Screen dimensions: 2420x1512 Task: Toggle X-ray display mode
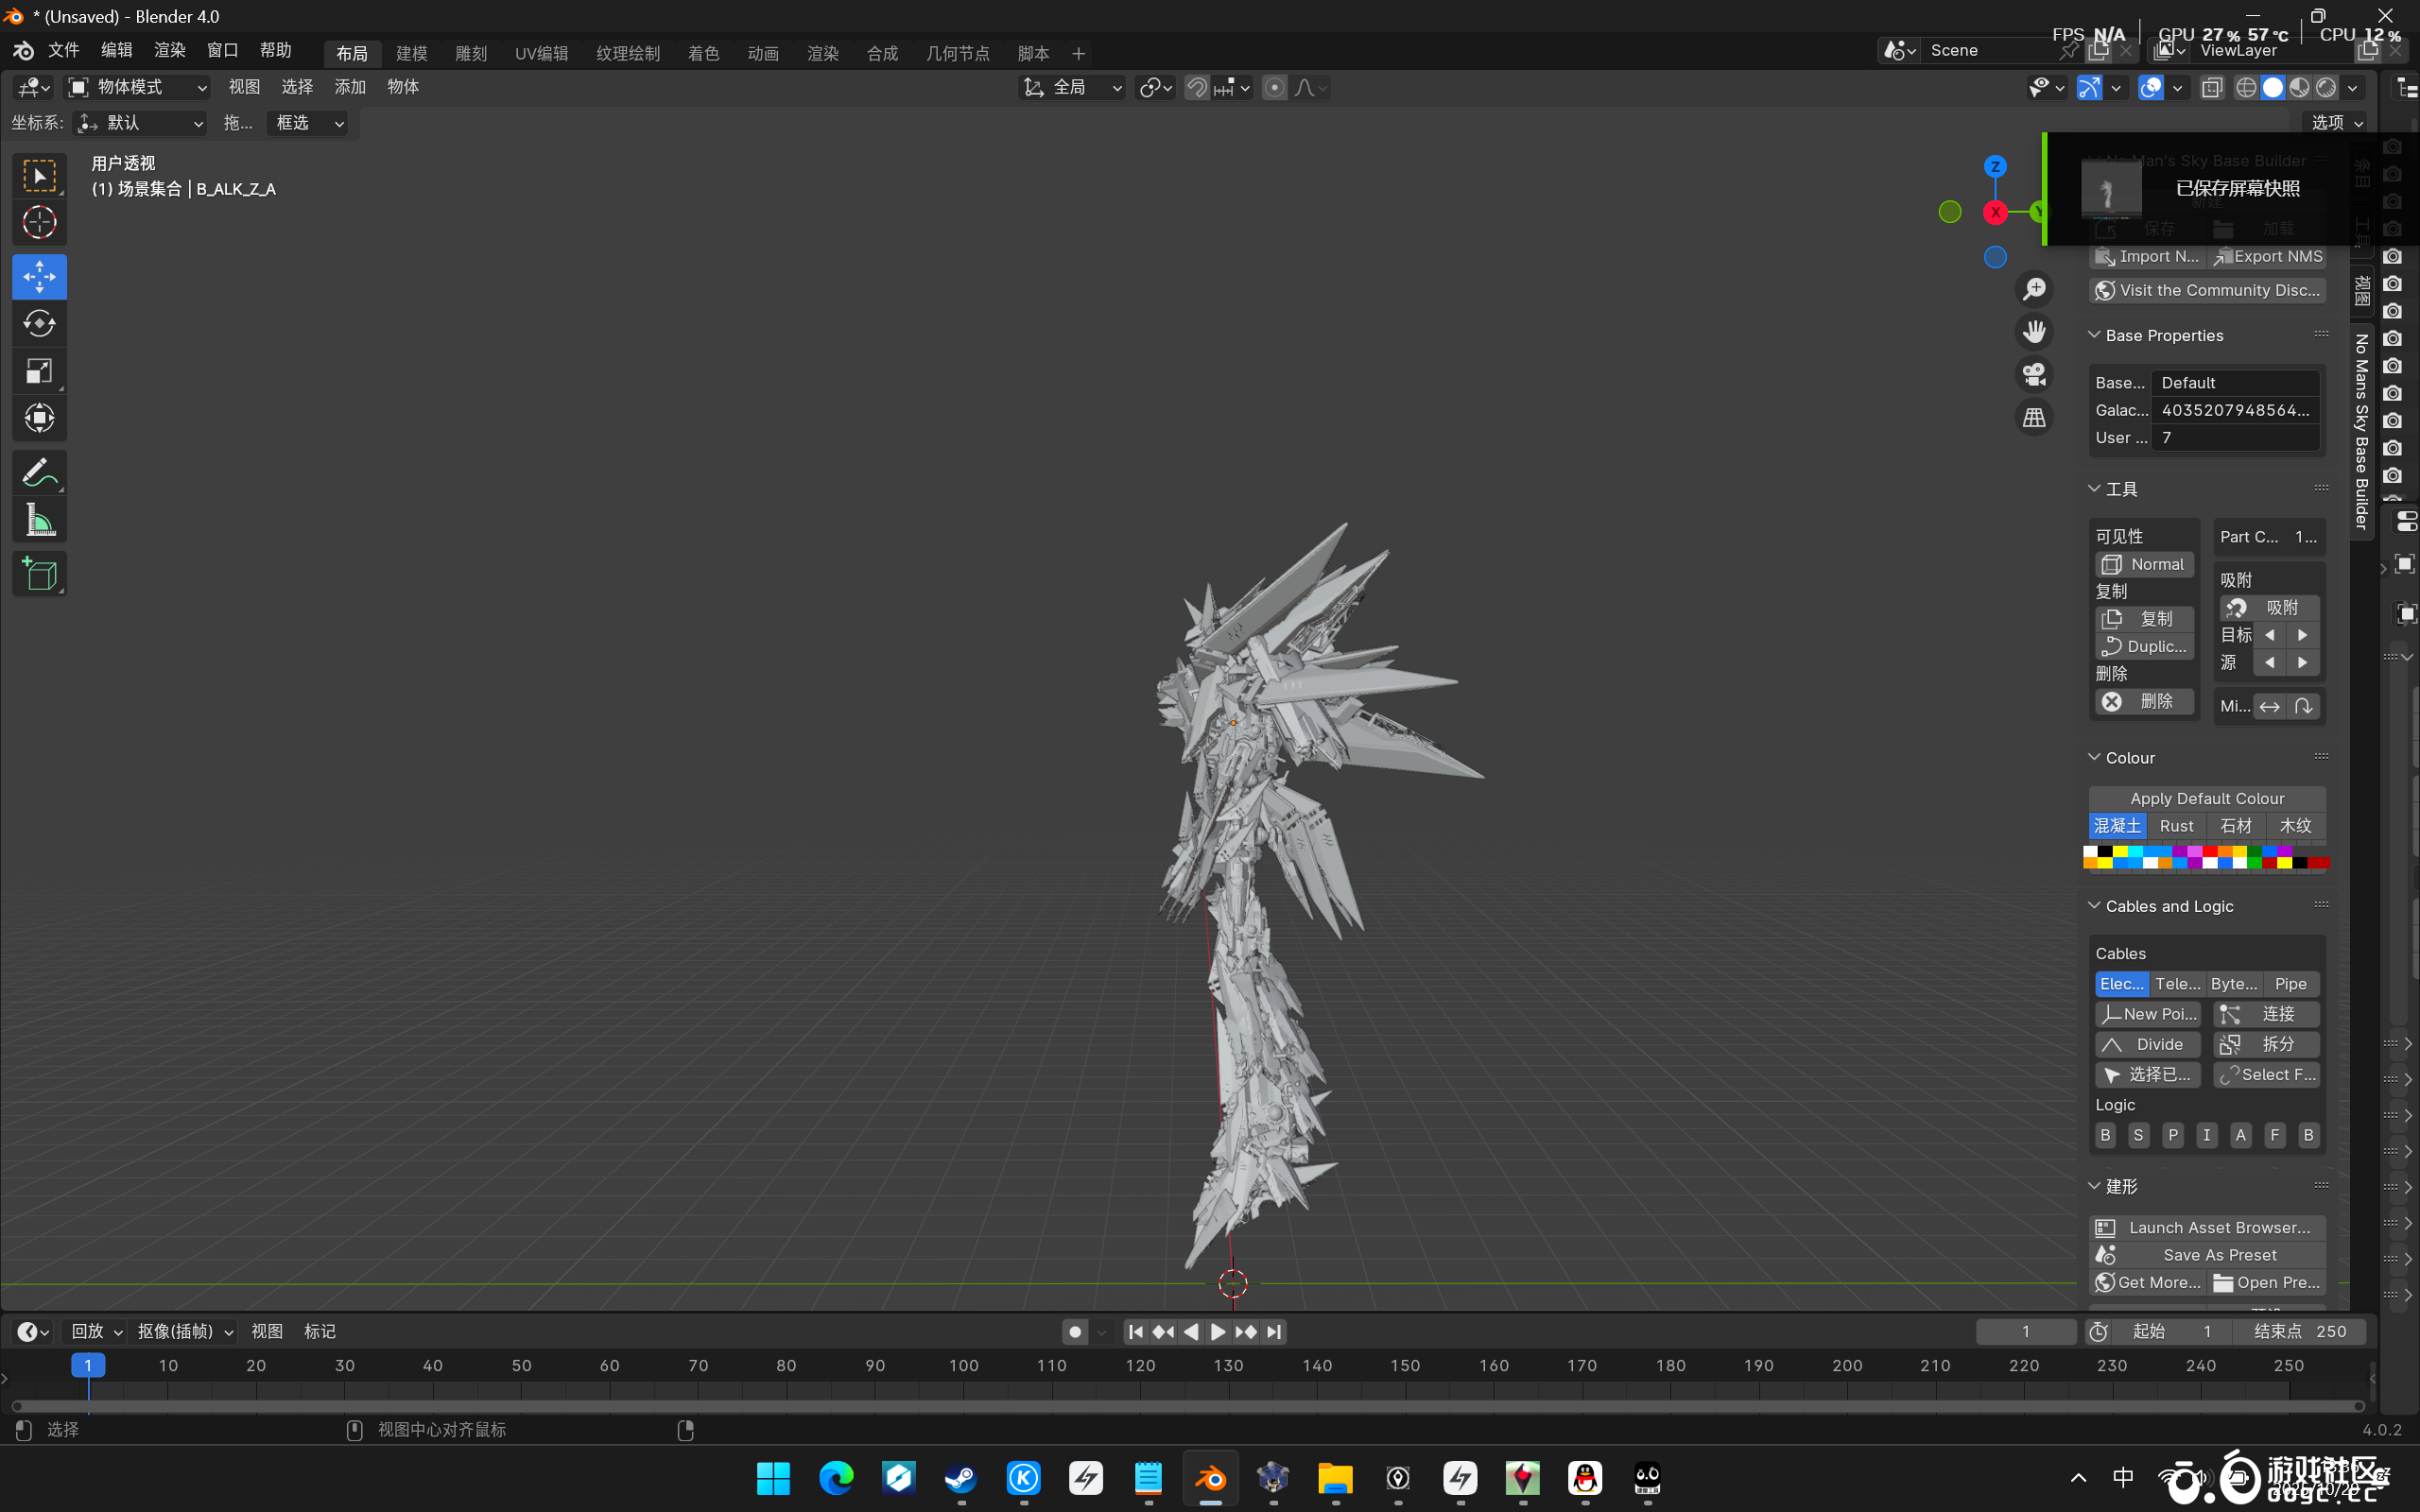tap(2211, 88)
